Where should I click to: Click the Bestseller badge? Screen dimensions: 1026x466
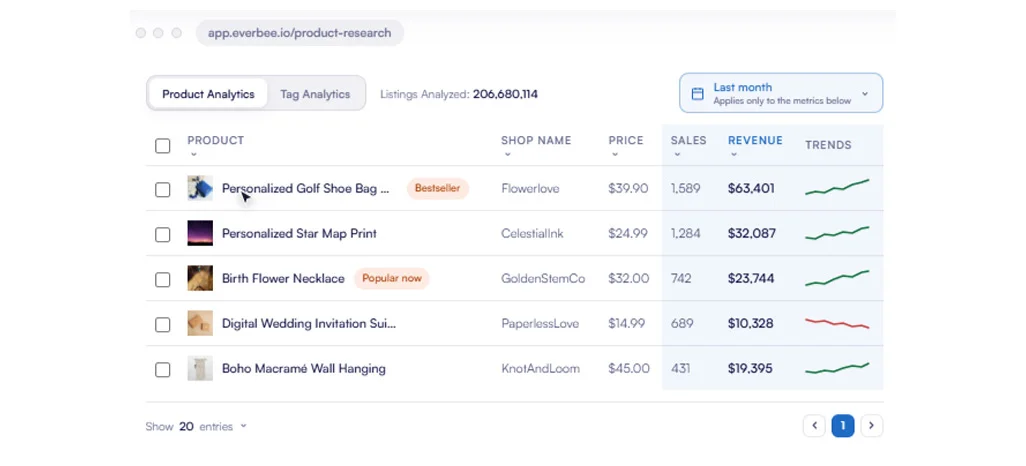[x=438, y=188]
